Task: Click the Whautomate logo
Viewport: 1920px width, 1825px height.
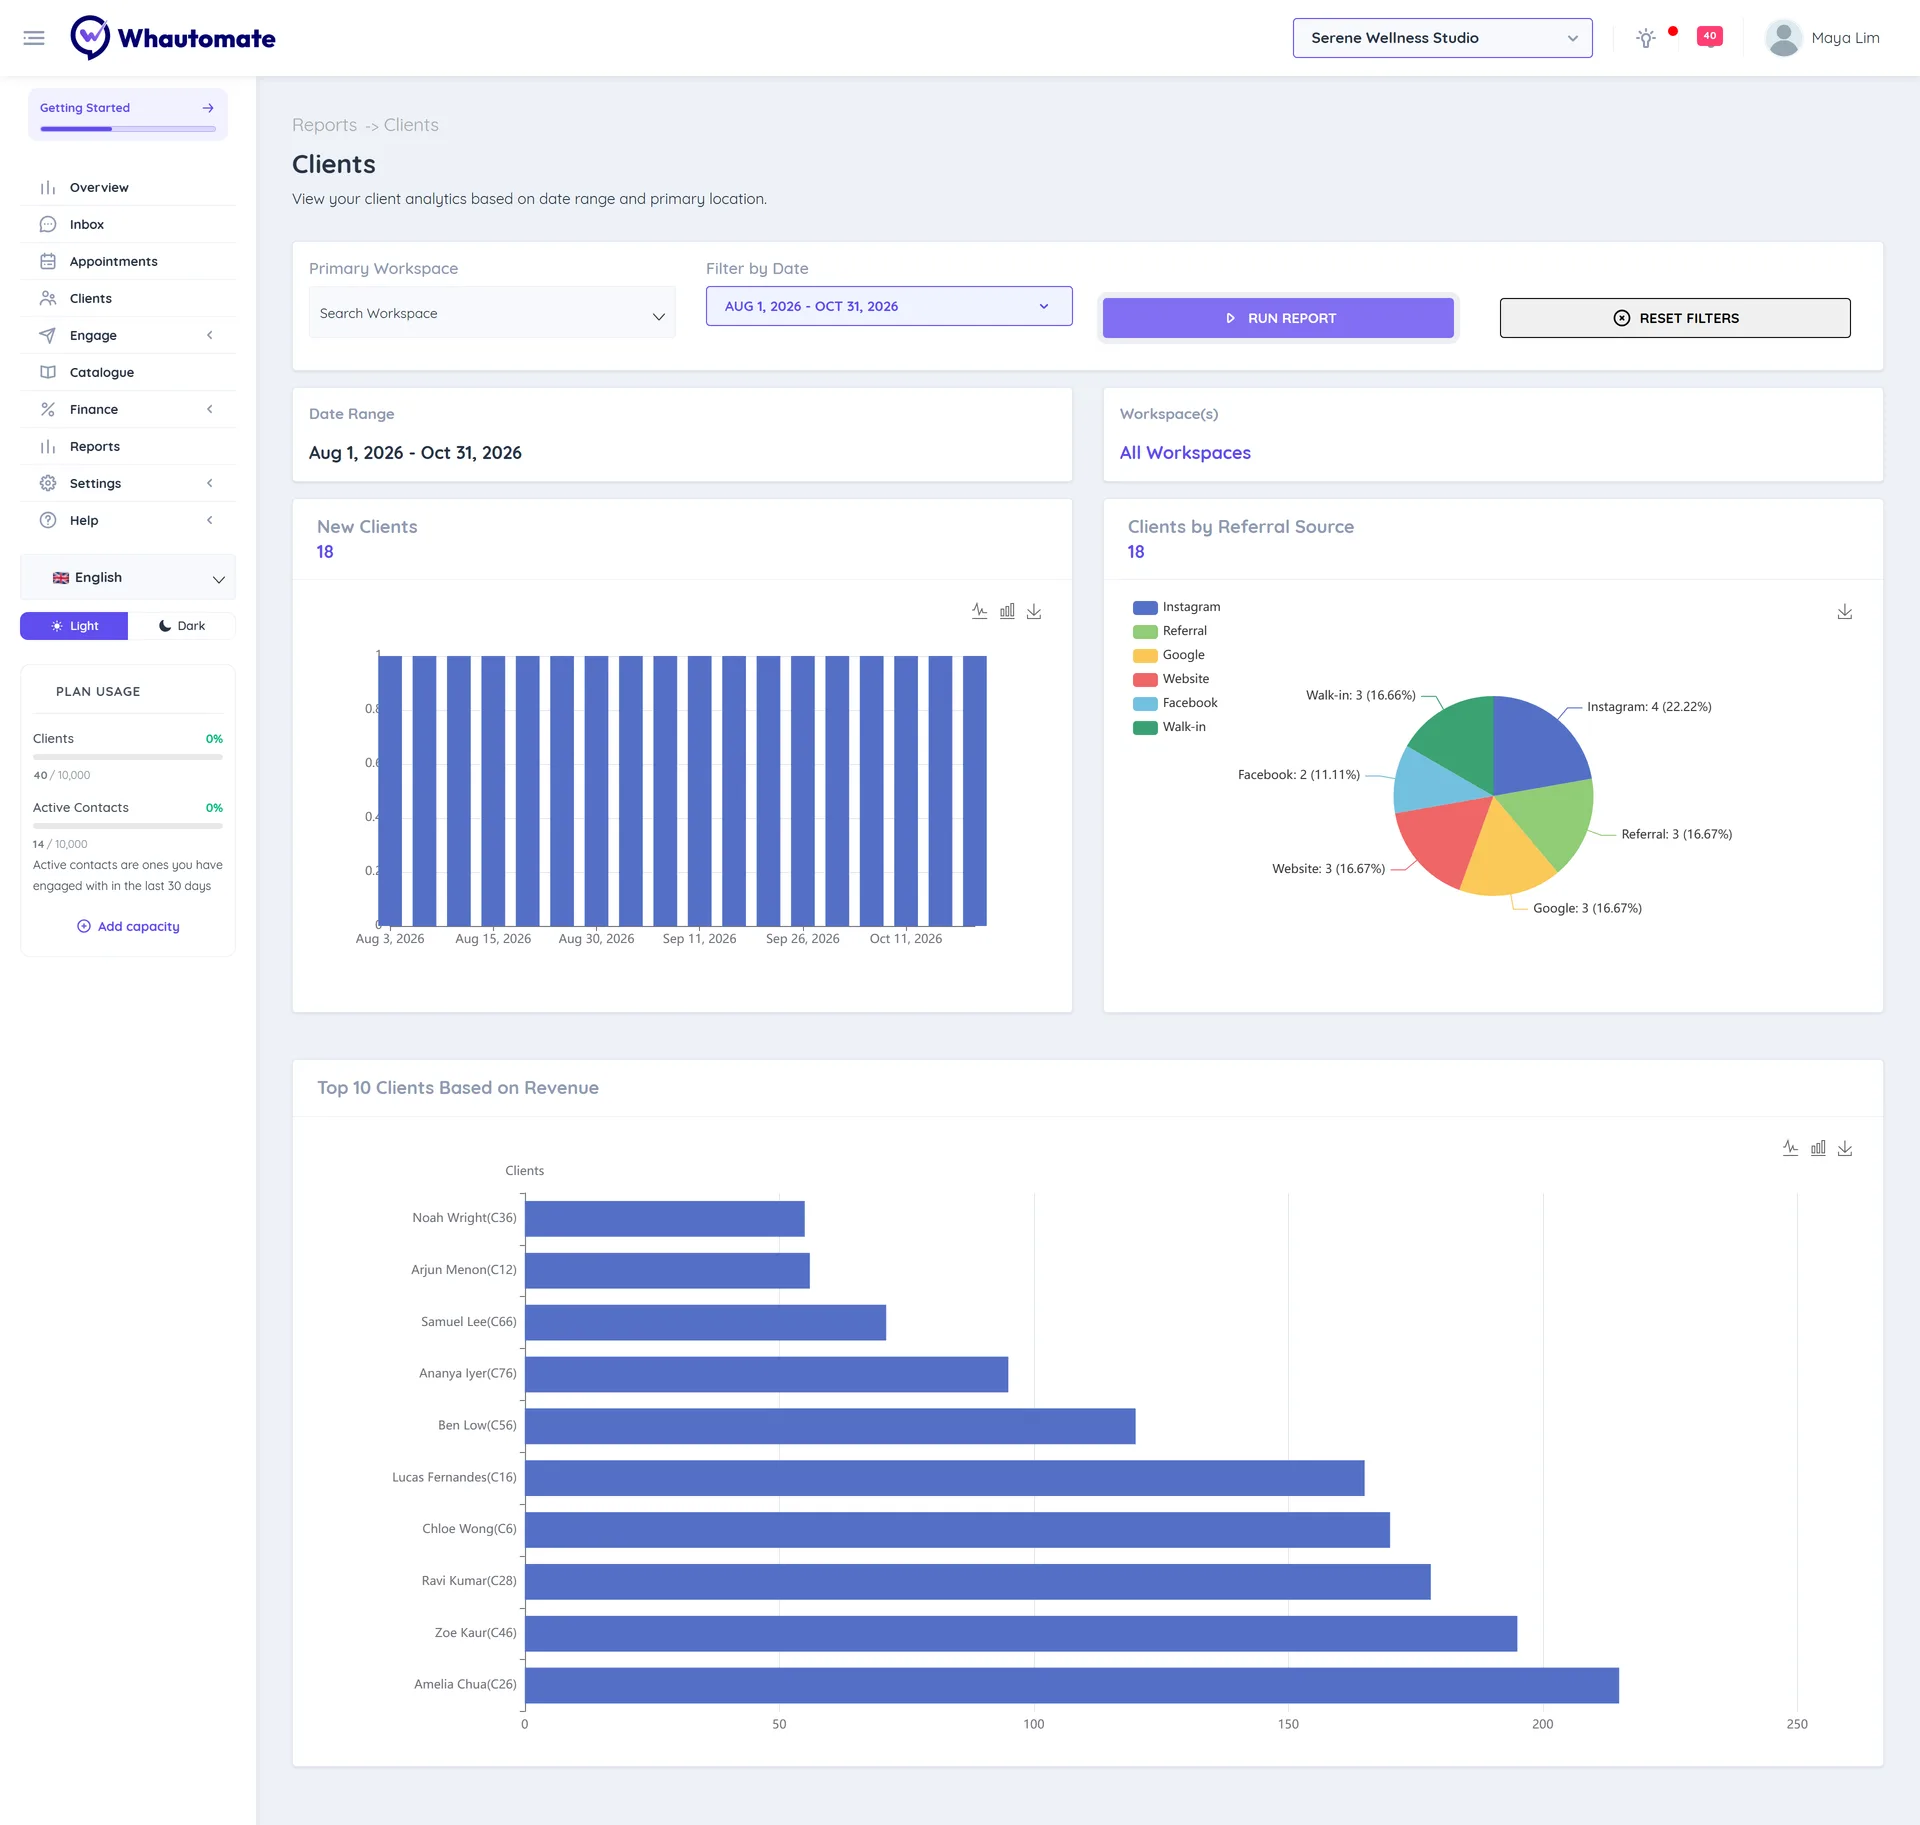Action: pyautogui.click(x=173, y=38)
